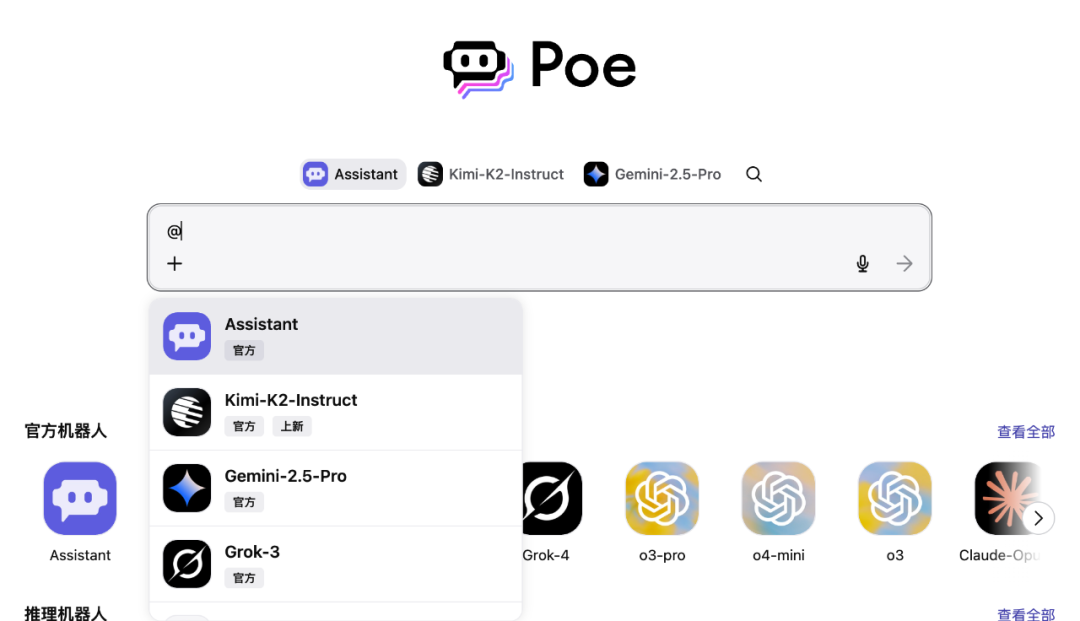Open the Assistant bot under 官方机器人
1080x621 pixels.
tap(80, 498)
